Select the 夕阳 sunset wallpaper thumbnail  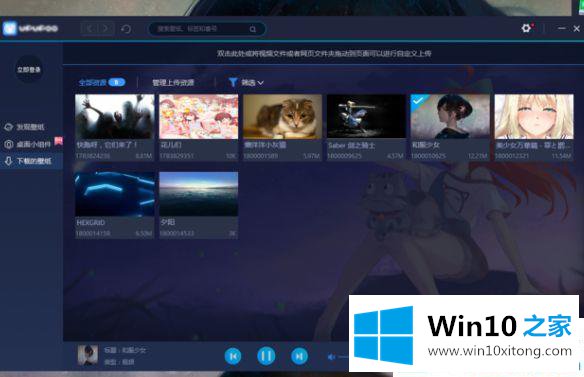199,194
